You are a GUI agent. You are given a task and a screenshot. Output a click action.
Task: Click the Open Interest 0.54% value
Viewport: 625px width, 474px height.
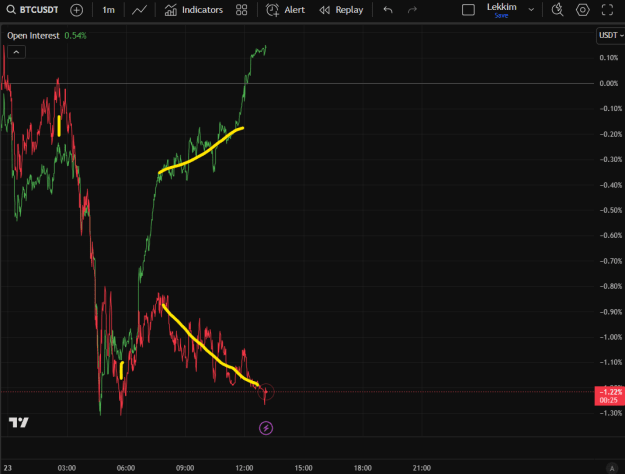point(75,35)
